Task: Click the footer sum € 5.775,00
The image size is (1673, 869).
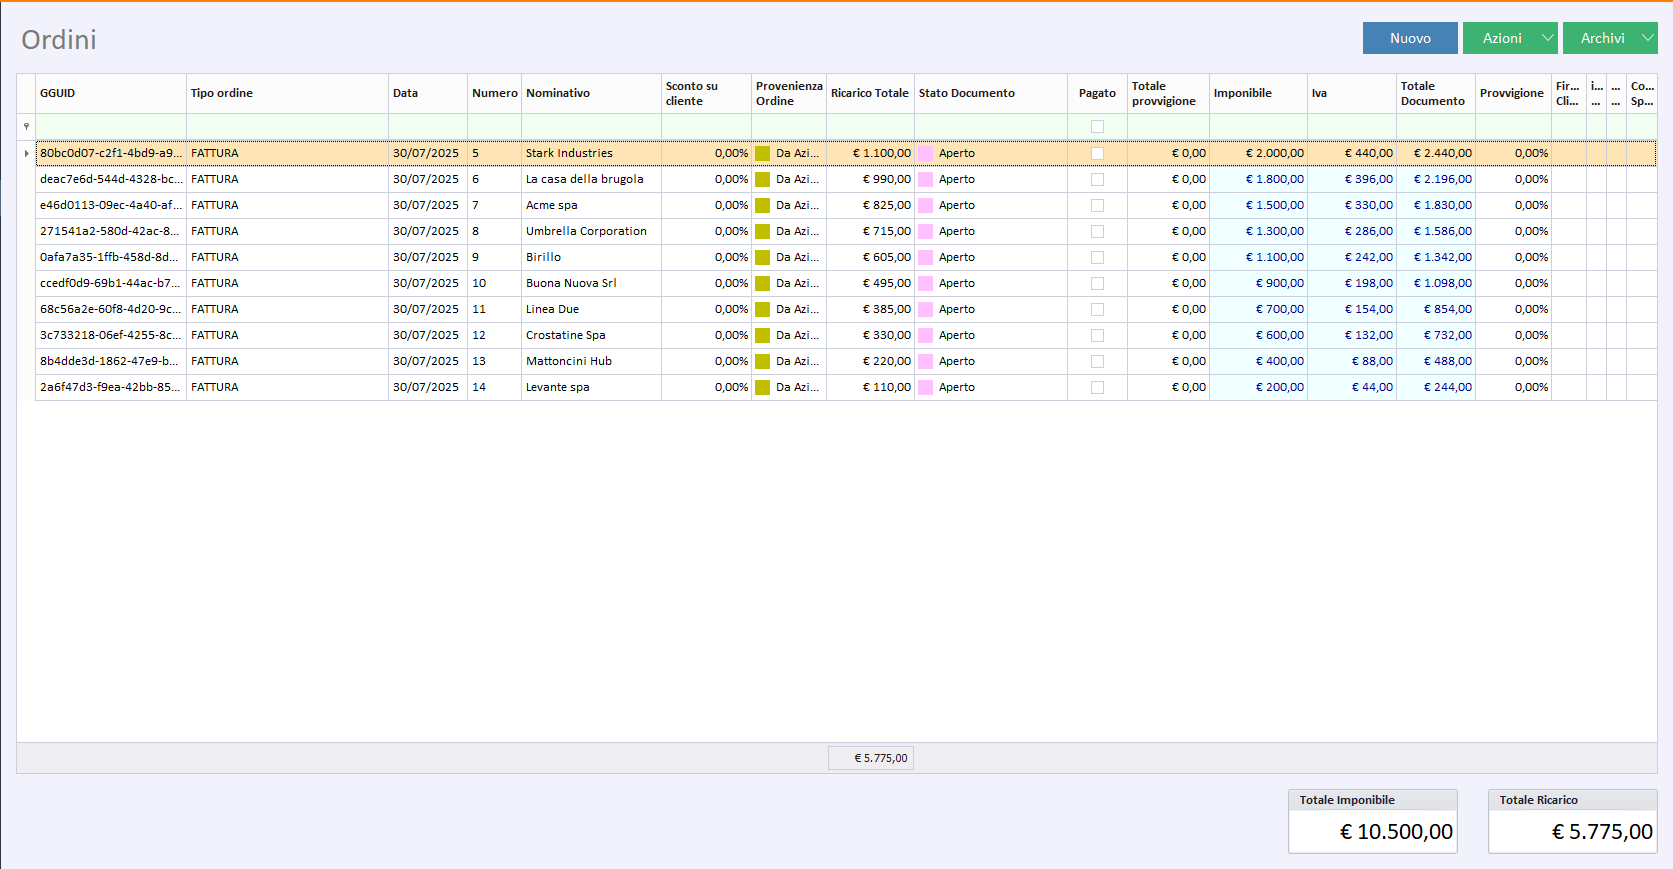Action: [x=871, y=758]
